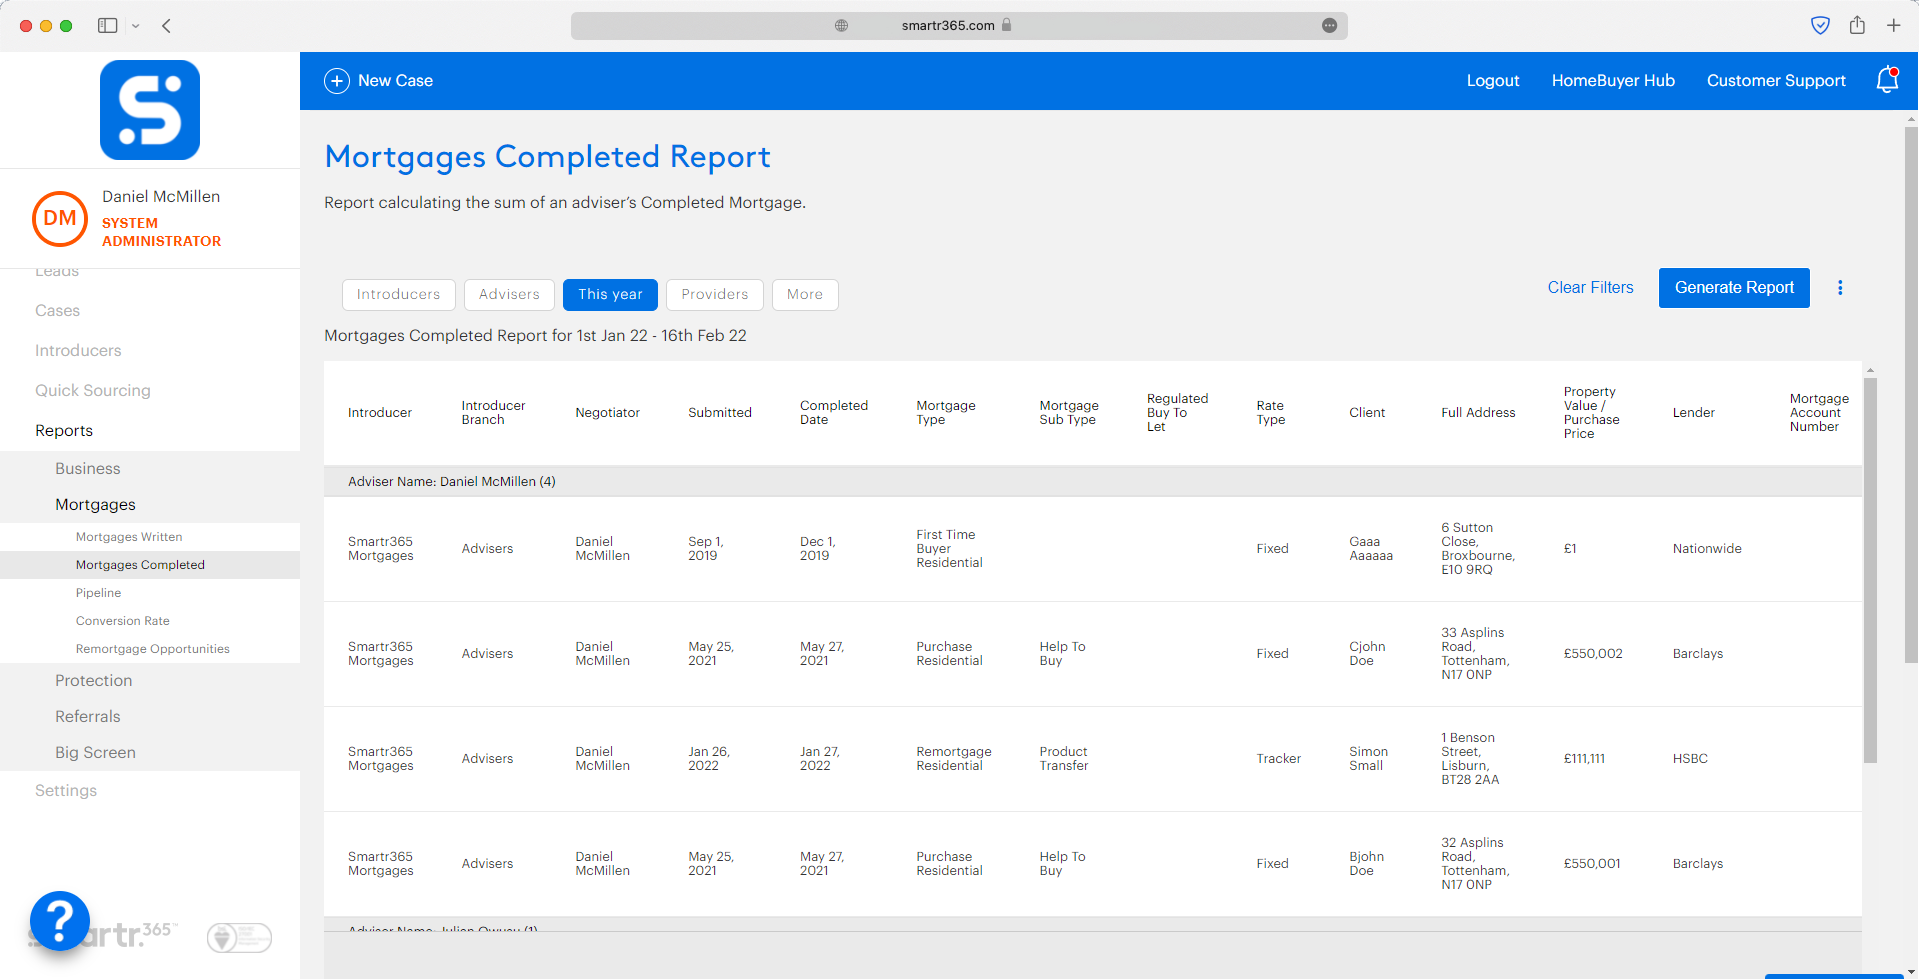Click the browser share icon
1919x979 pixels.
click(x=1857, y=25)
